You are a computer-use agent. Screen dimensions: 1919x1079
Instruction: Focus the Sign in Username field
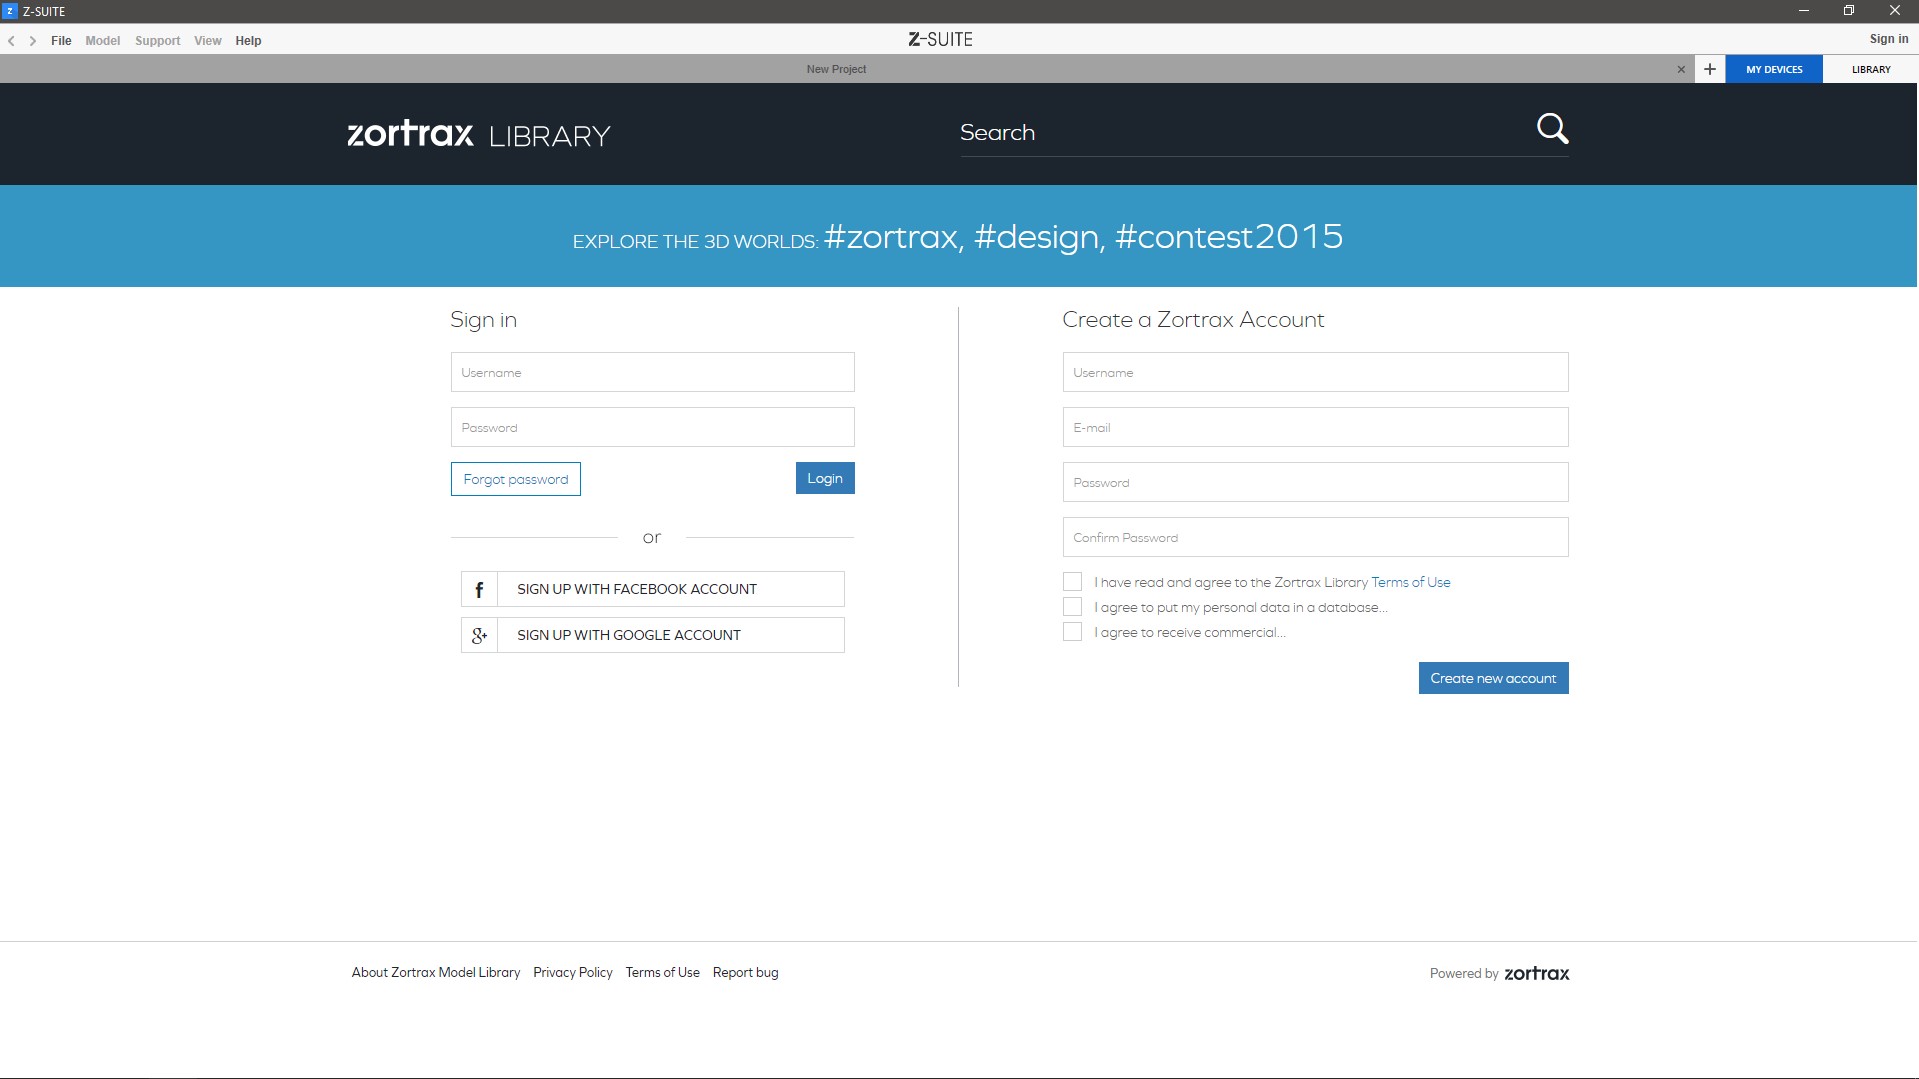point(652,372)
